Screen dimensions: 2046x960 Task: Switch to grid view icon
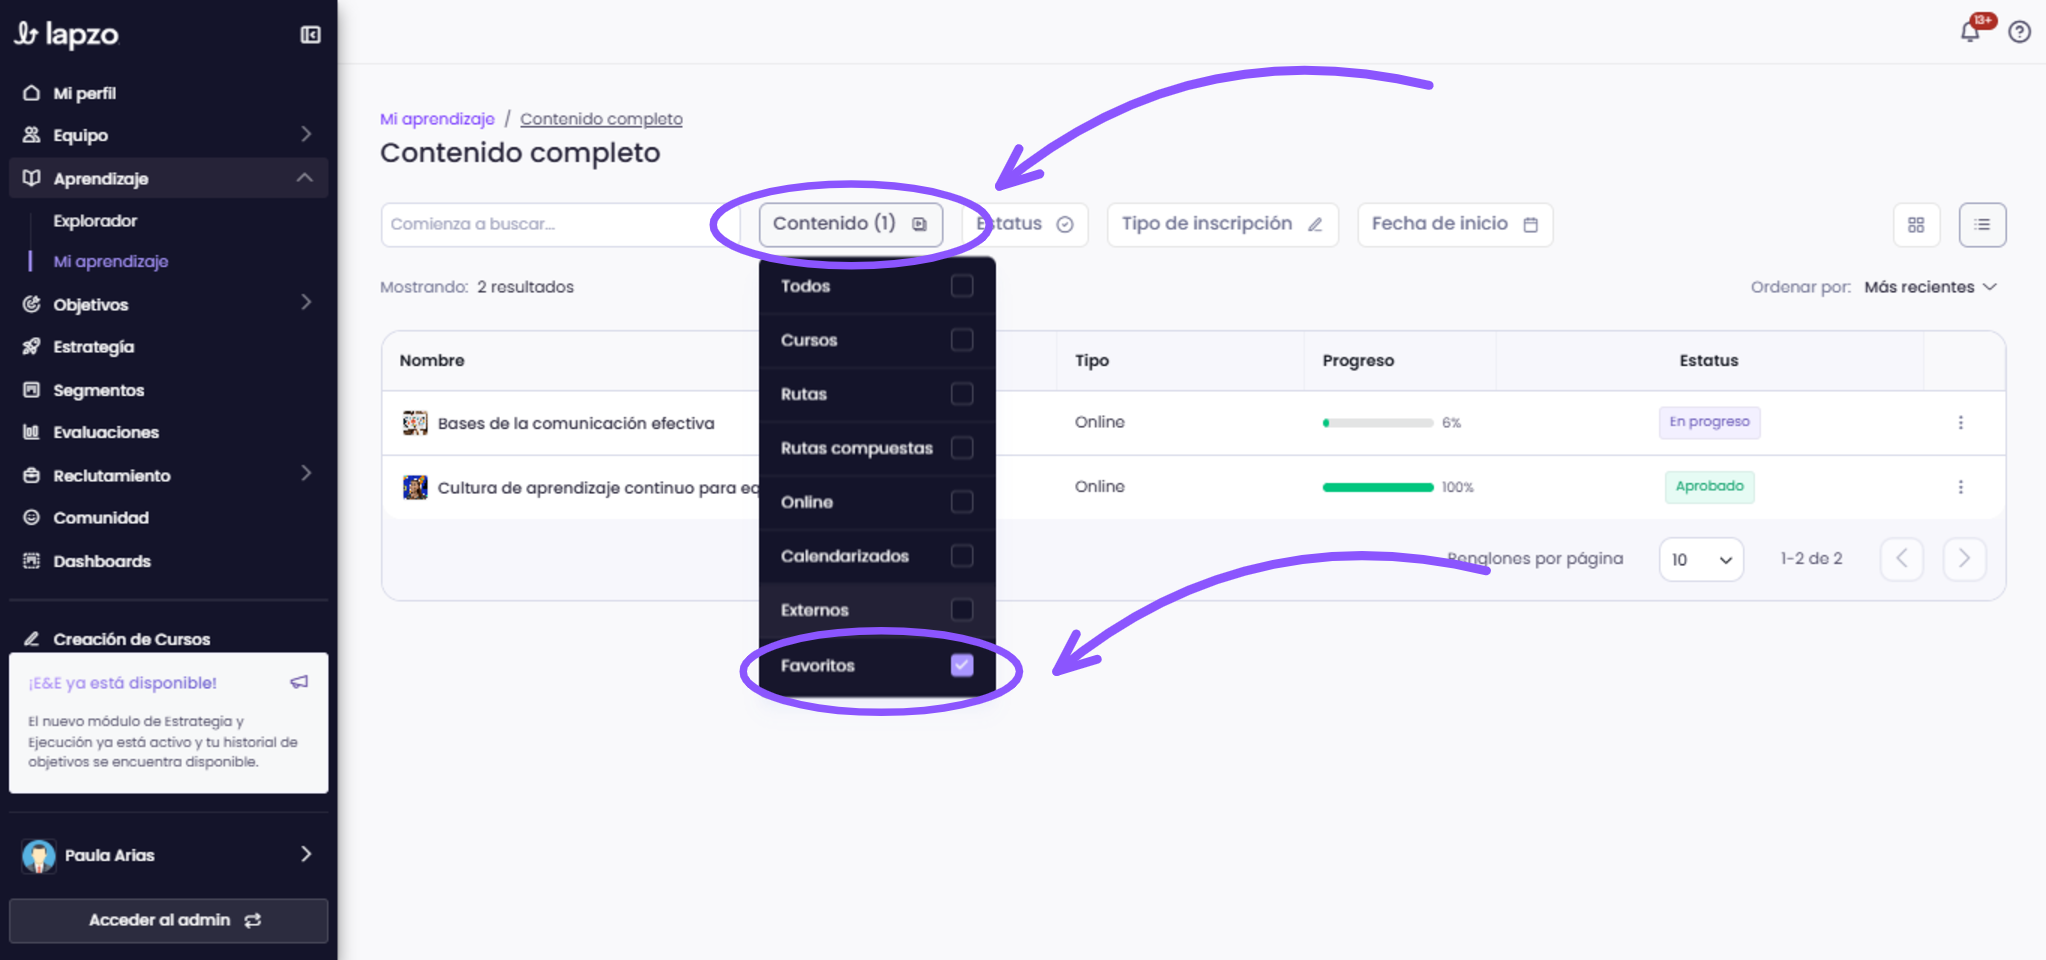(x=1916, y=225)
